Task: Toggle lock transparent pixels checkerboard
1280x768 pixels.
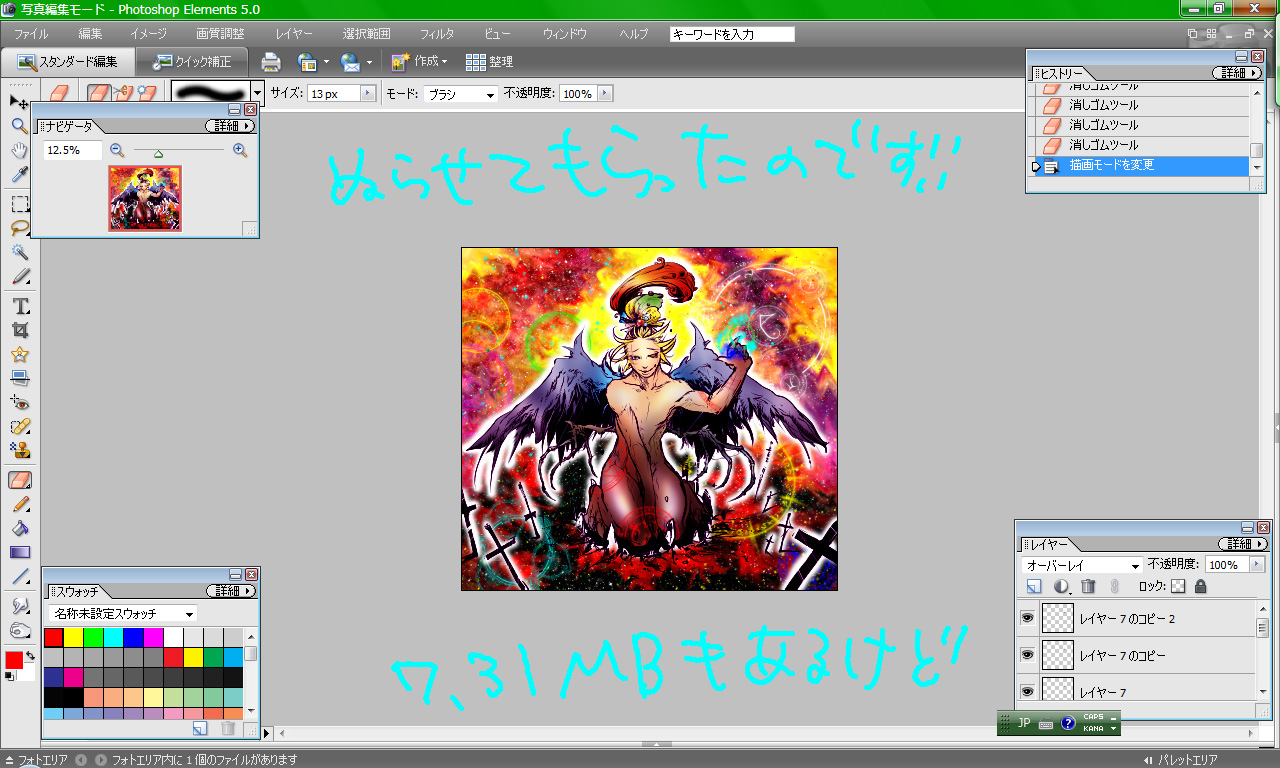Action: (x=1178, y=587)
